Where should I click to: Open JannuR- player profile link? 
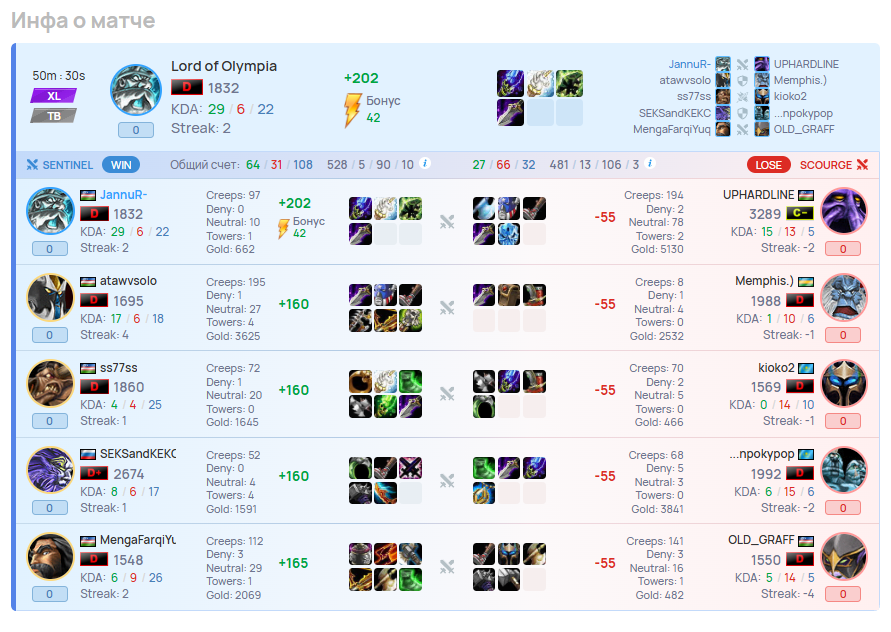[123, 195]
